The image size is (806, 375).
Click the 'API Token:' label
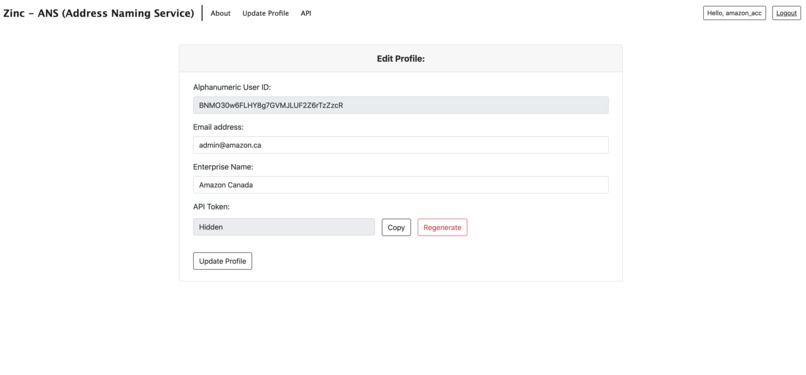point(211,207)
